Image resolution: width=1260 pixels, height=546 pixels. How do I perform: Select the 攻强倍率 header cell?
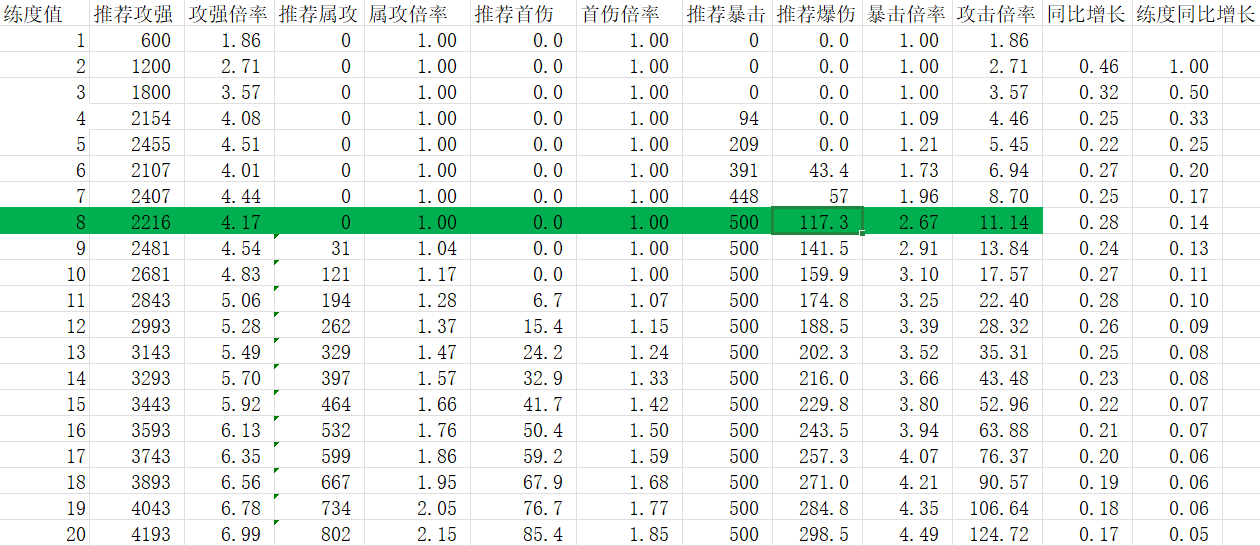point(230,14)
